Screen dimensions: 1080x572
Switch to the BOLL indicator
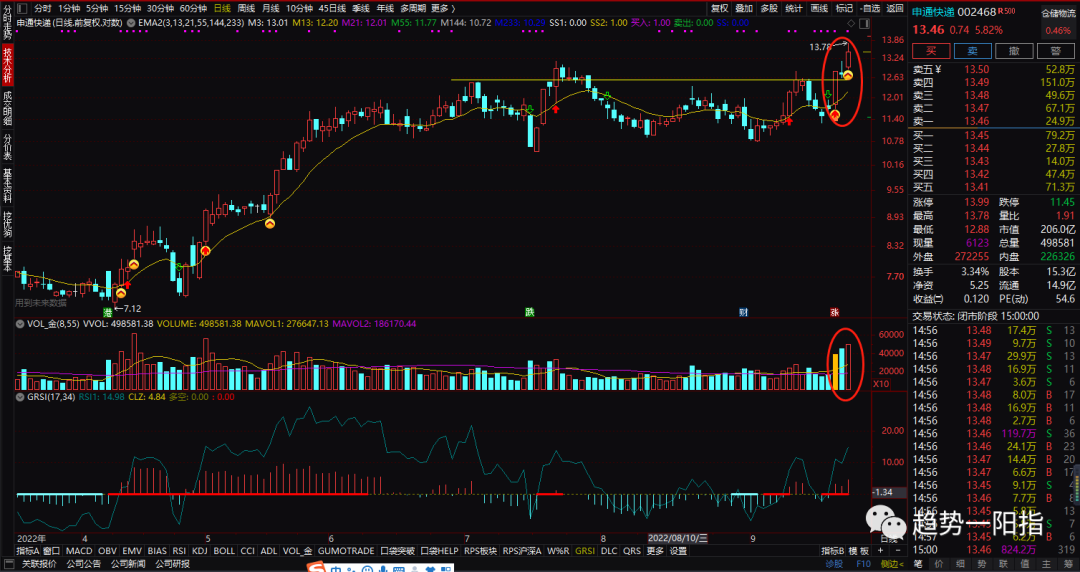[x=224, y=551]
